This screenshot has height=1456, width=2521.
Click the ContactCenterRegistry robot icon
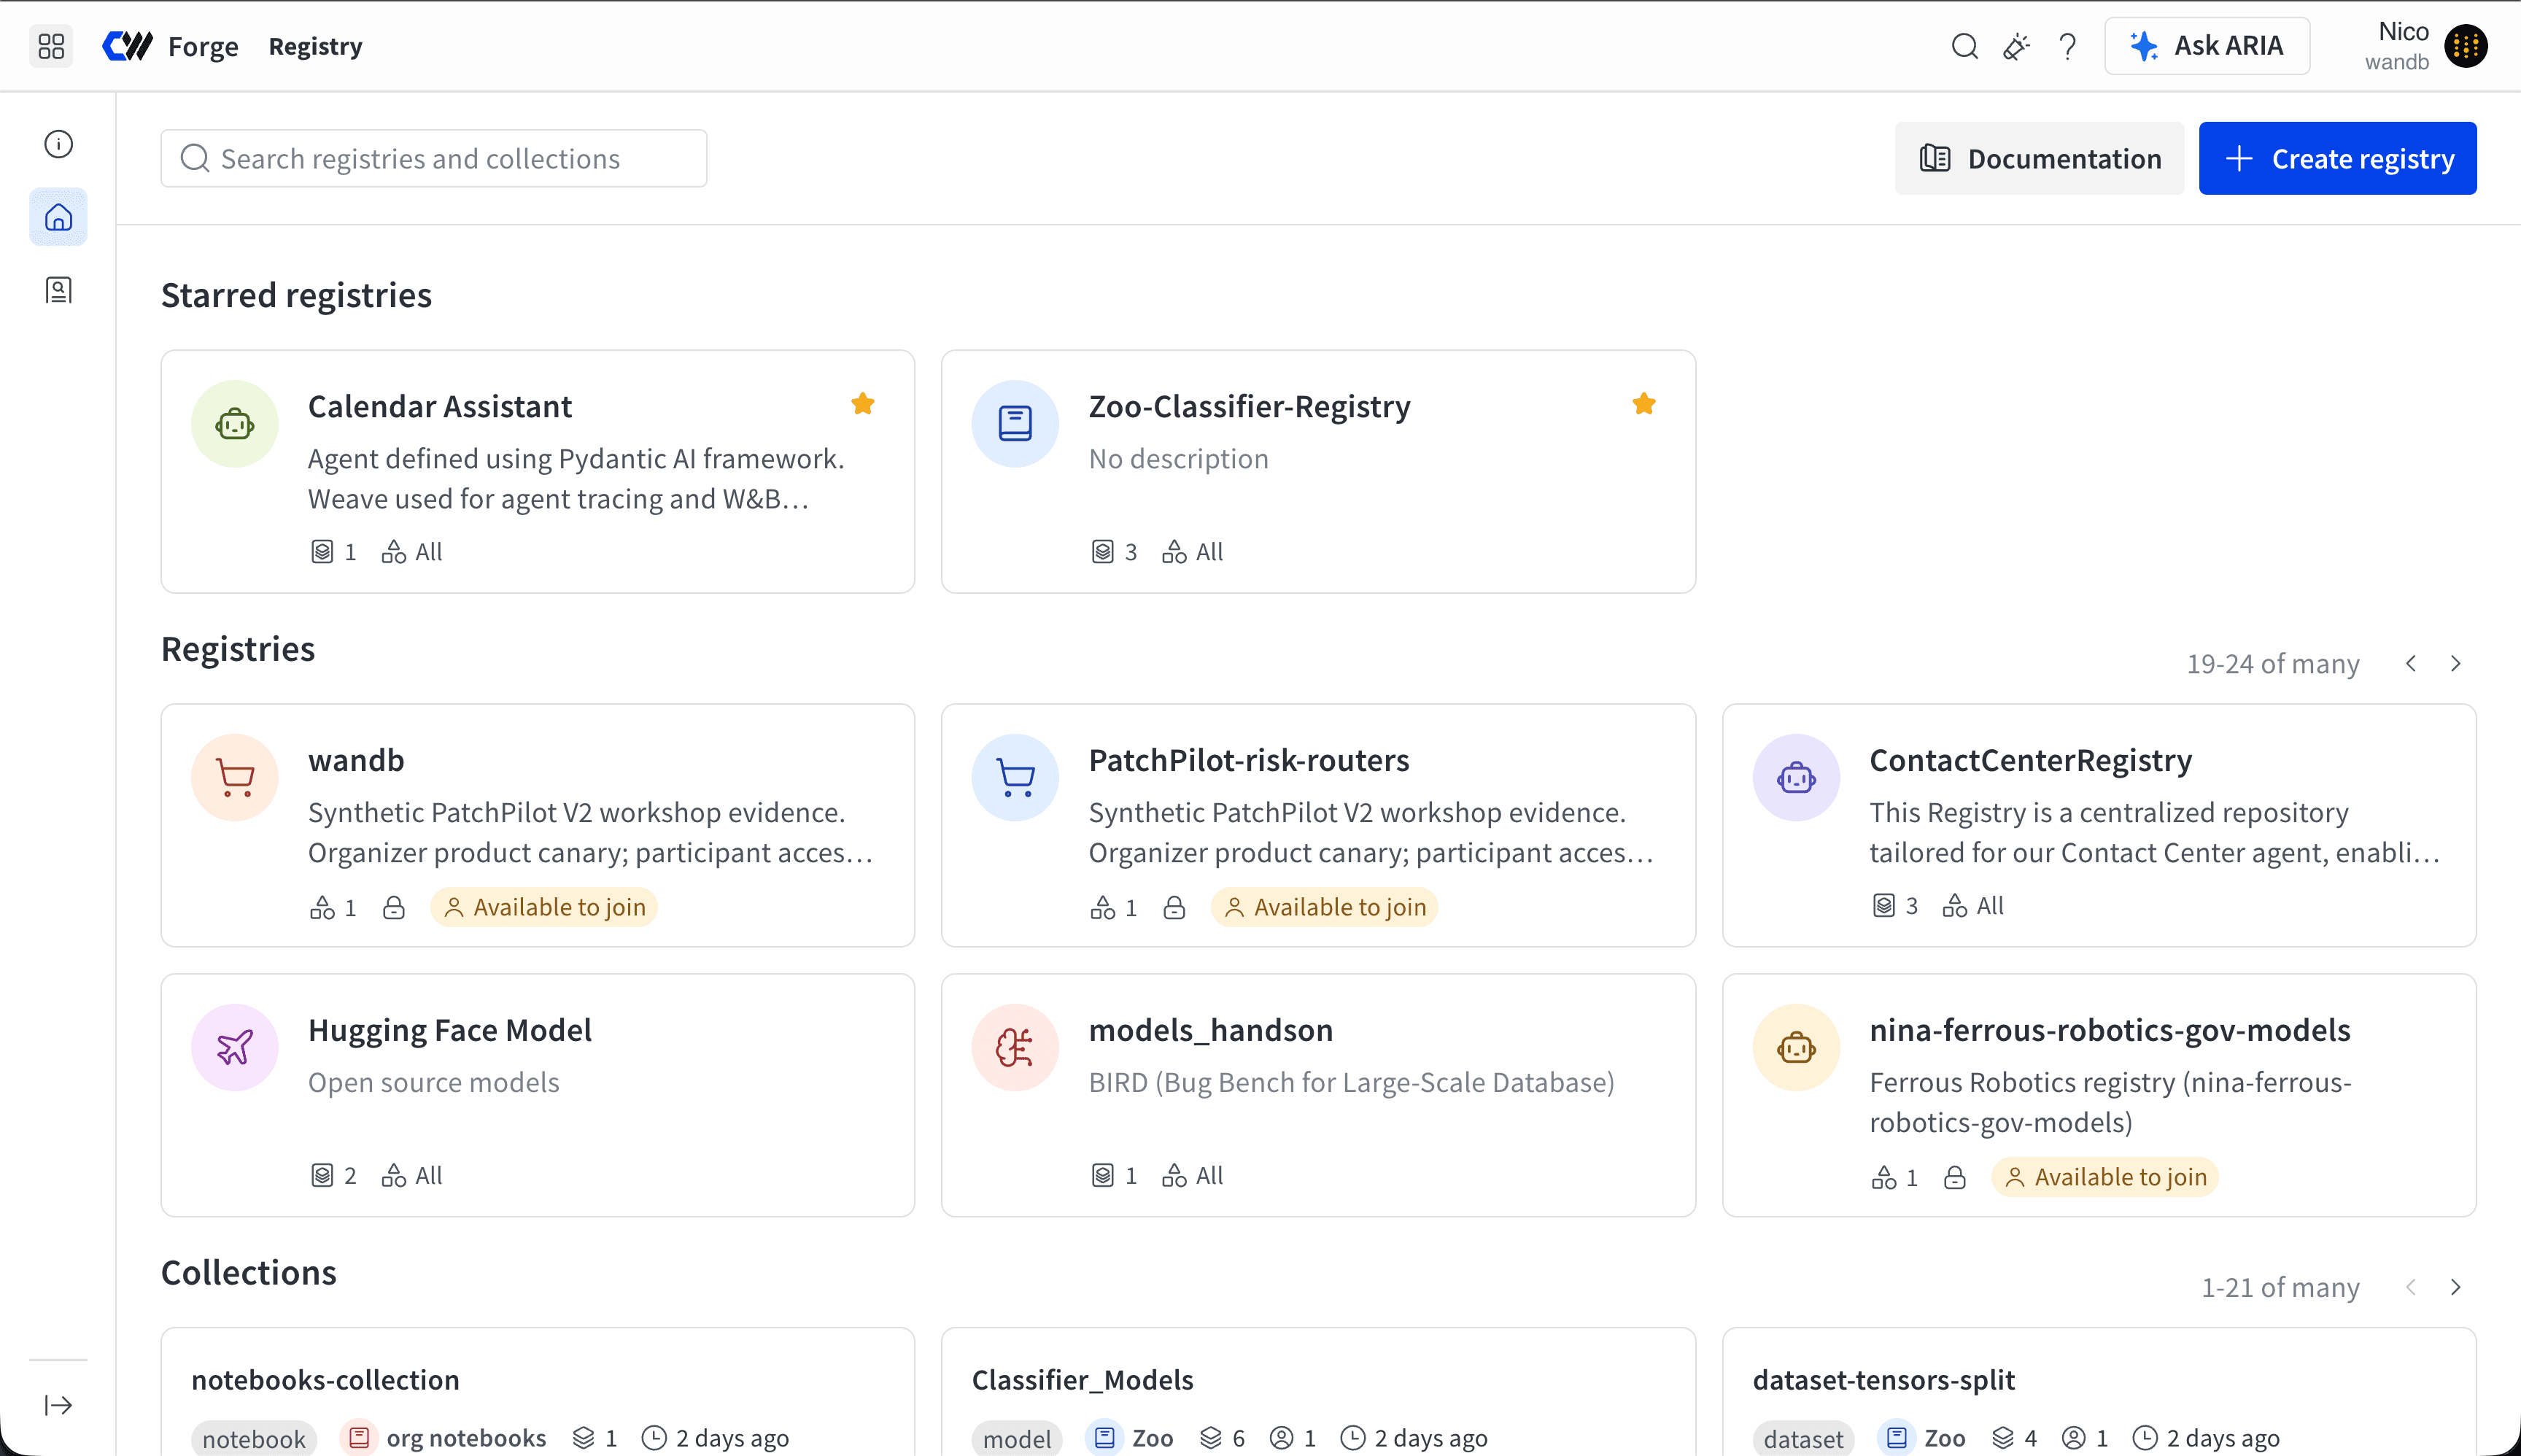[1796, 778]
